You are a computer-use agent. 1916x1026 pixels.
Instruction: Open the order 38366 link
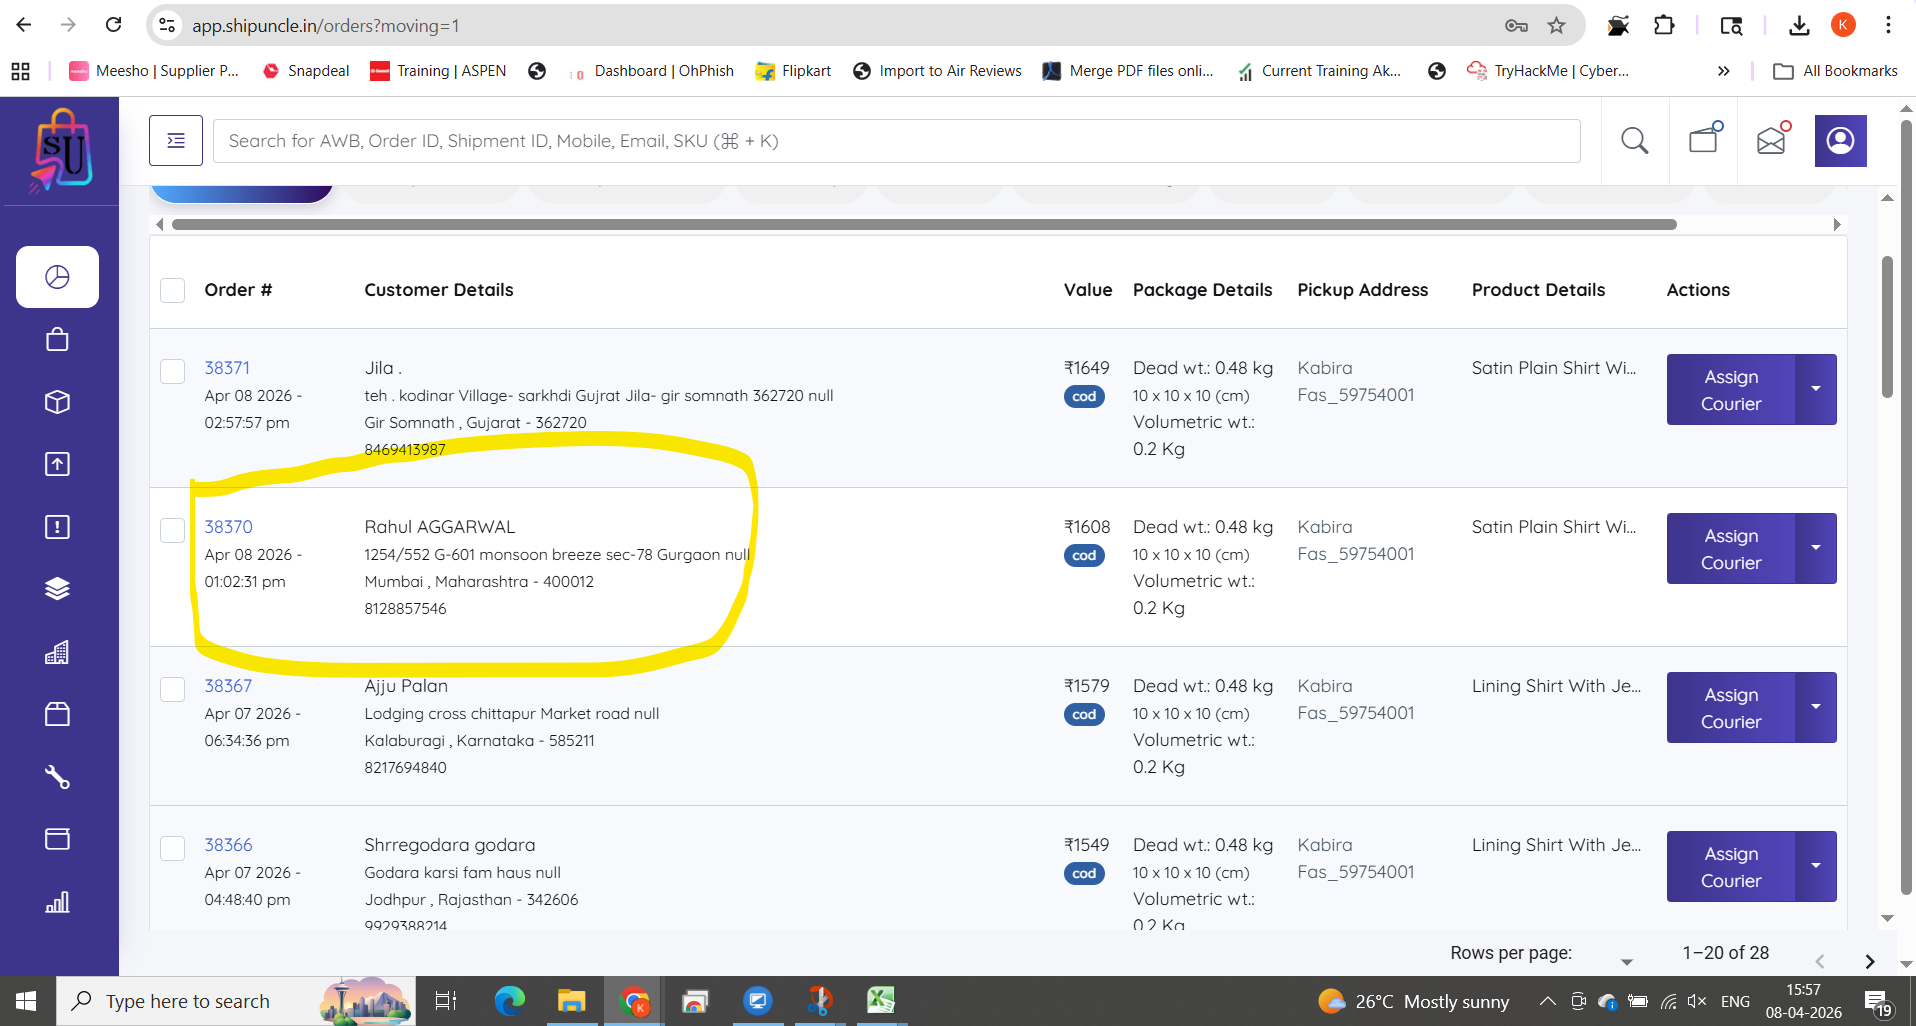click(228, 845)
